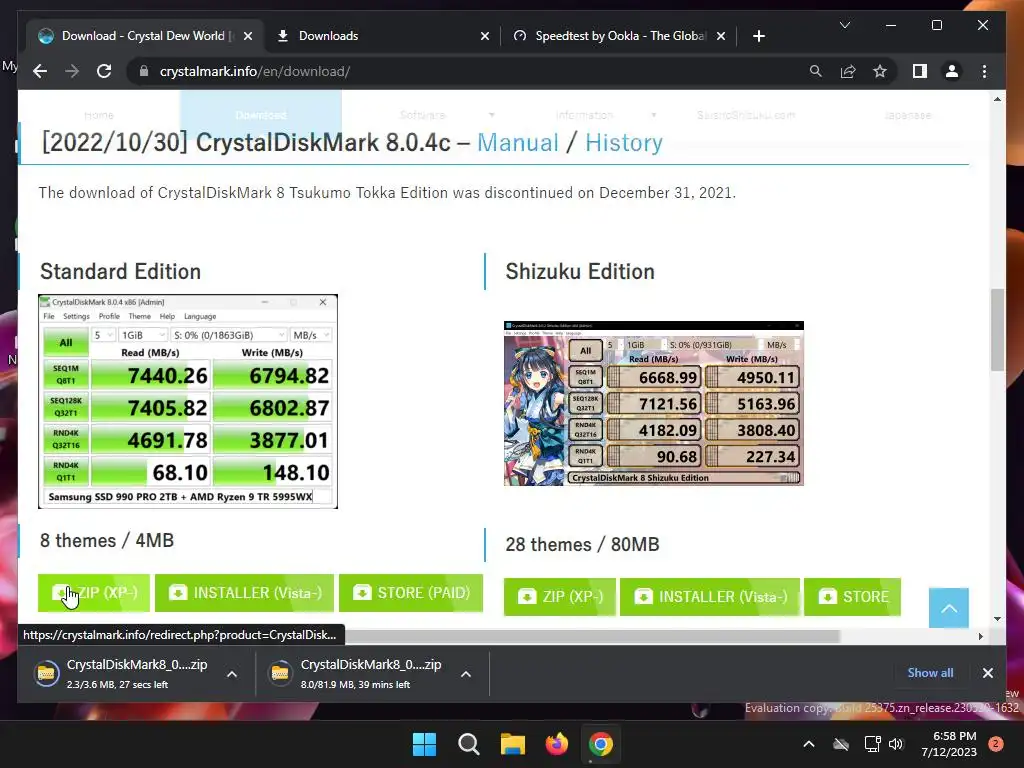Reload the current page

[x=104, y=71]
